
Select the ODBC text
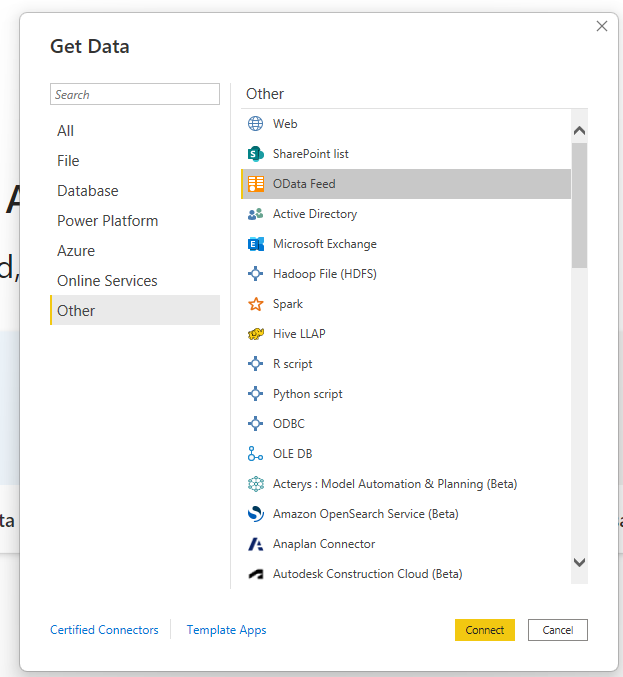(x=288, y=424)
